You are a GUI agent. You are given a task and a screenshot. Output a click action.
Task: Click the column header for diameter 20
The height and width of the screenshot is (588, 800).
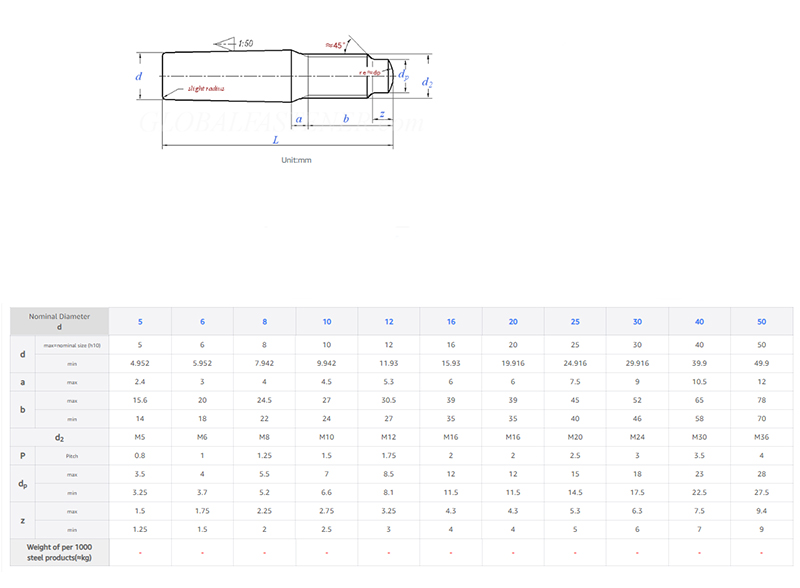click(513, 321)
